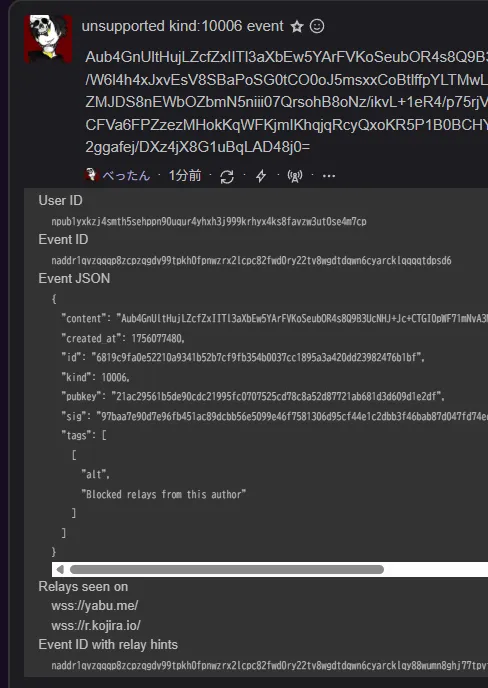Click the large skull avatar image
Image resolution: width=488 pixels, height=688 pixels.
tap(48, 39)
